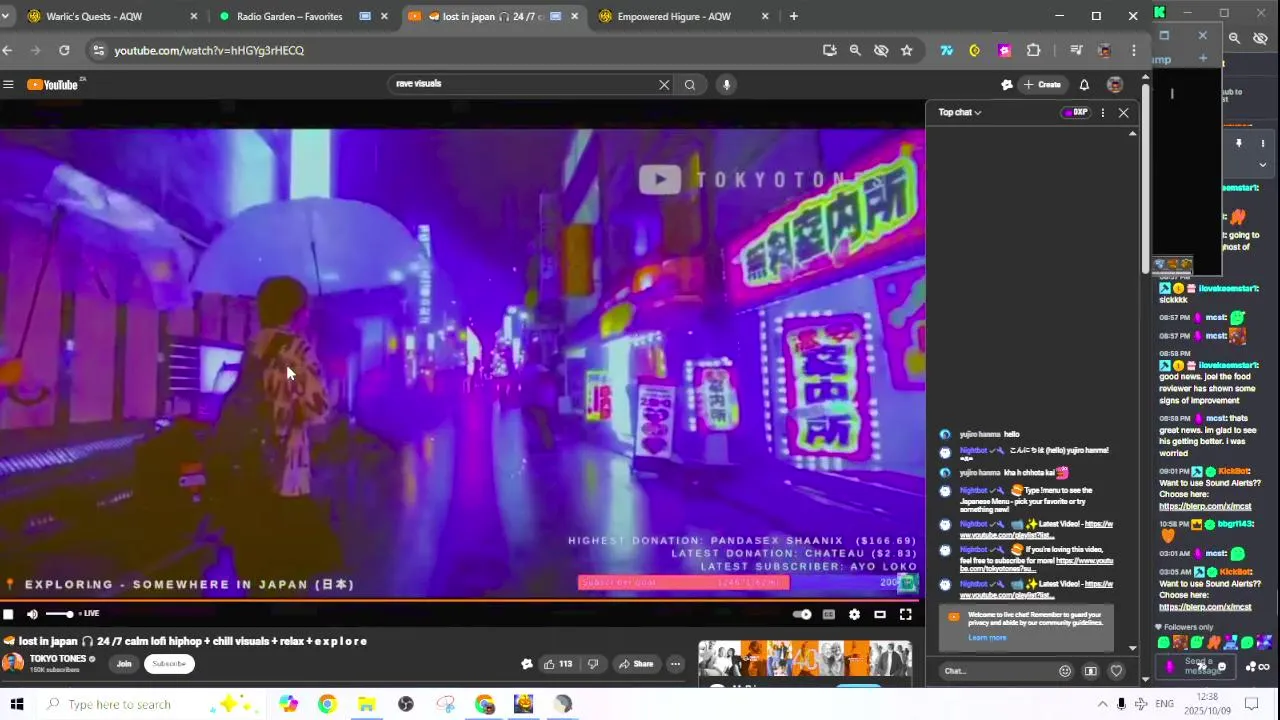1280x720 pixels.
Task: Open Chrome zoom magnifier in address bar
Action: coord(855,50)
